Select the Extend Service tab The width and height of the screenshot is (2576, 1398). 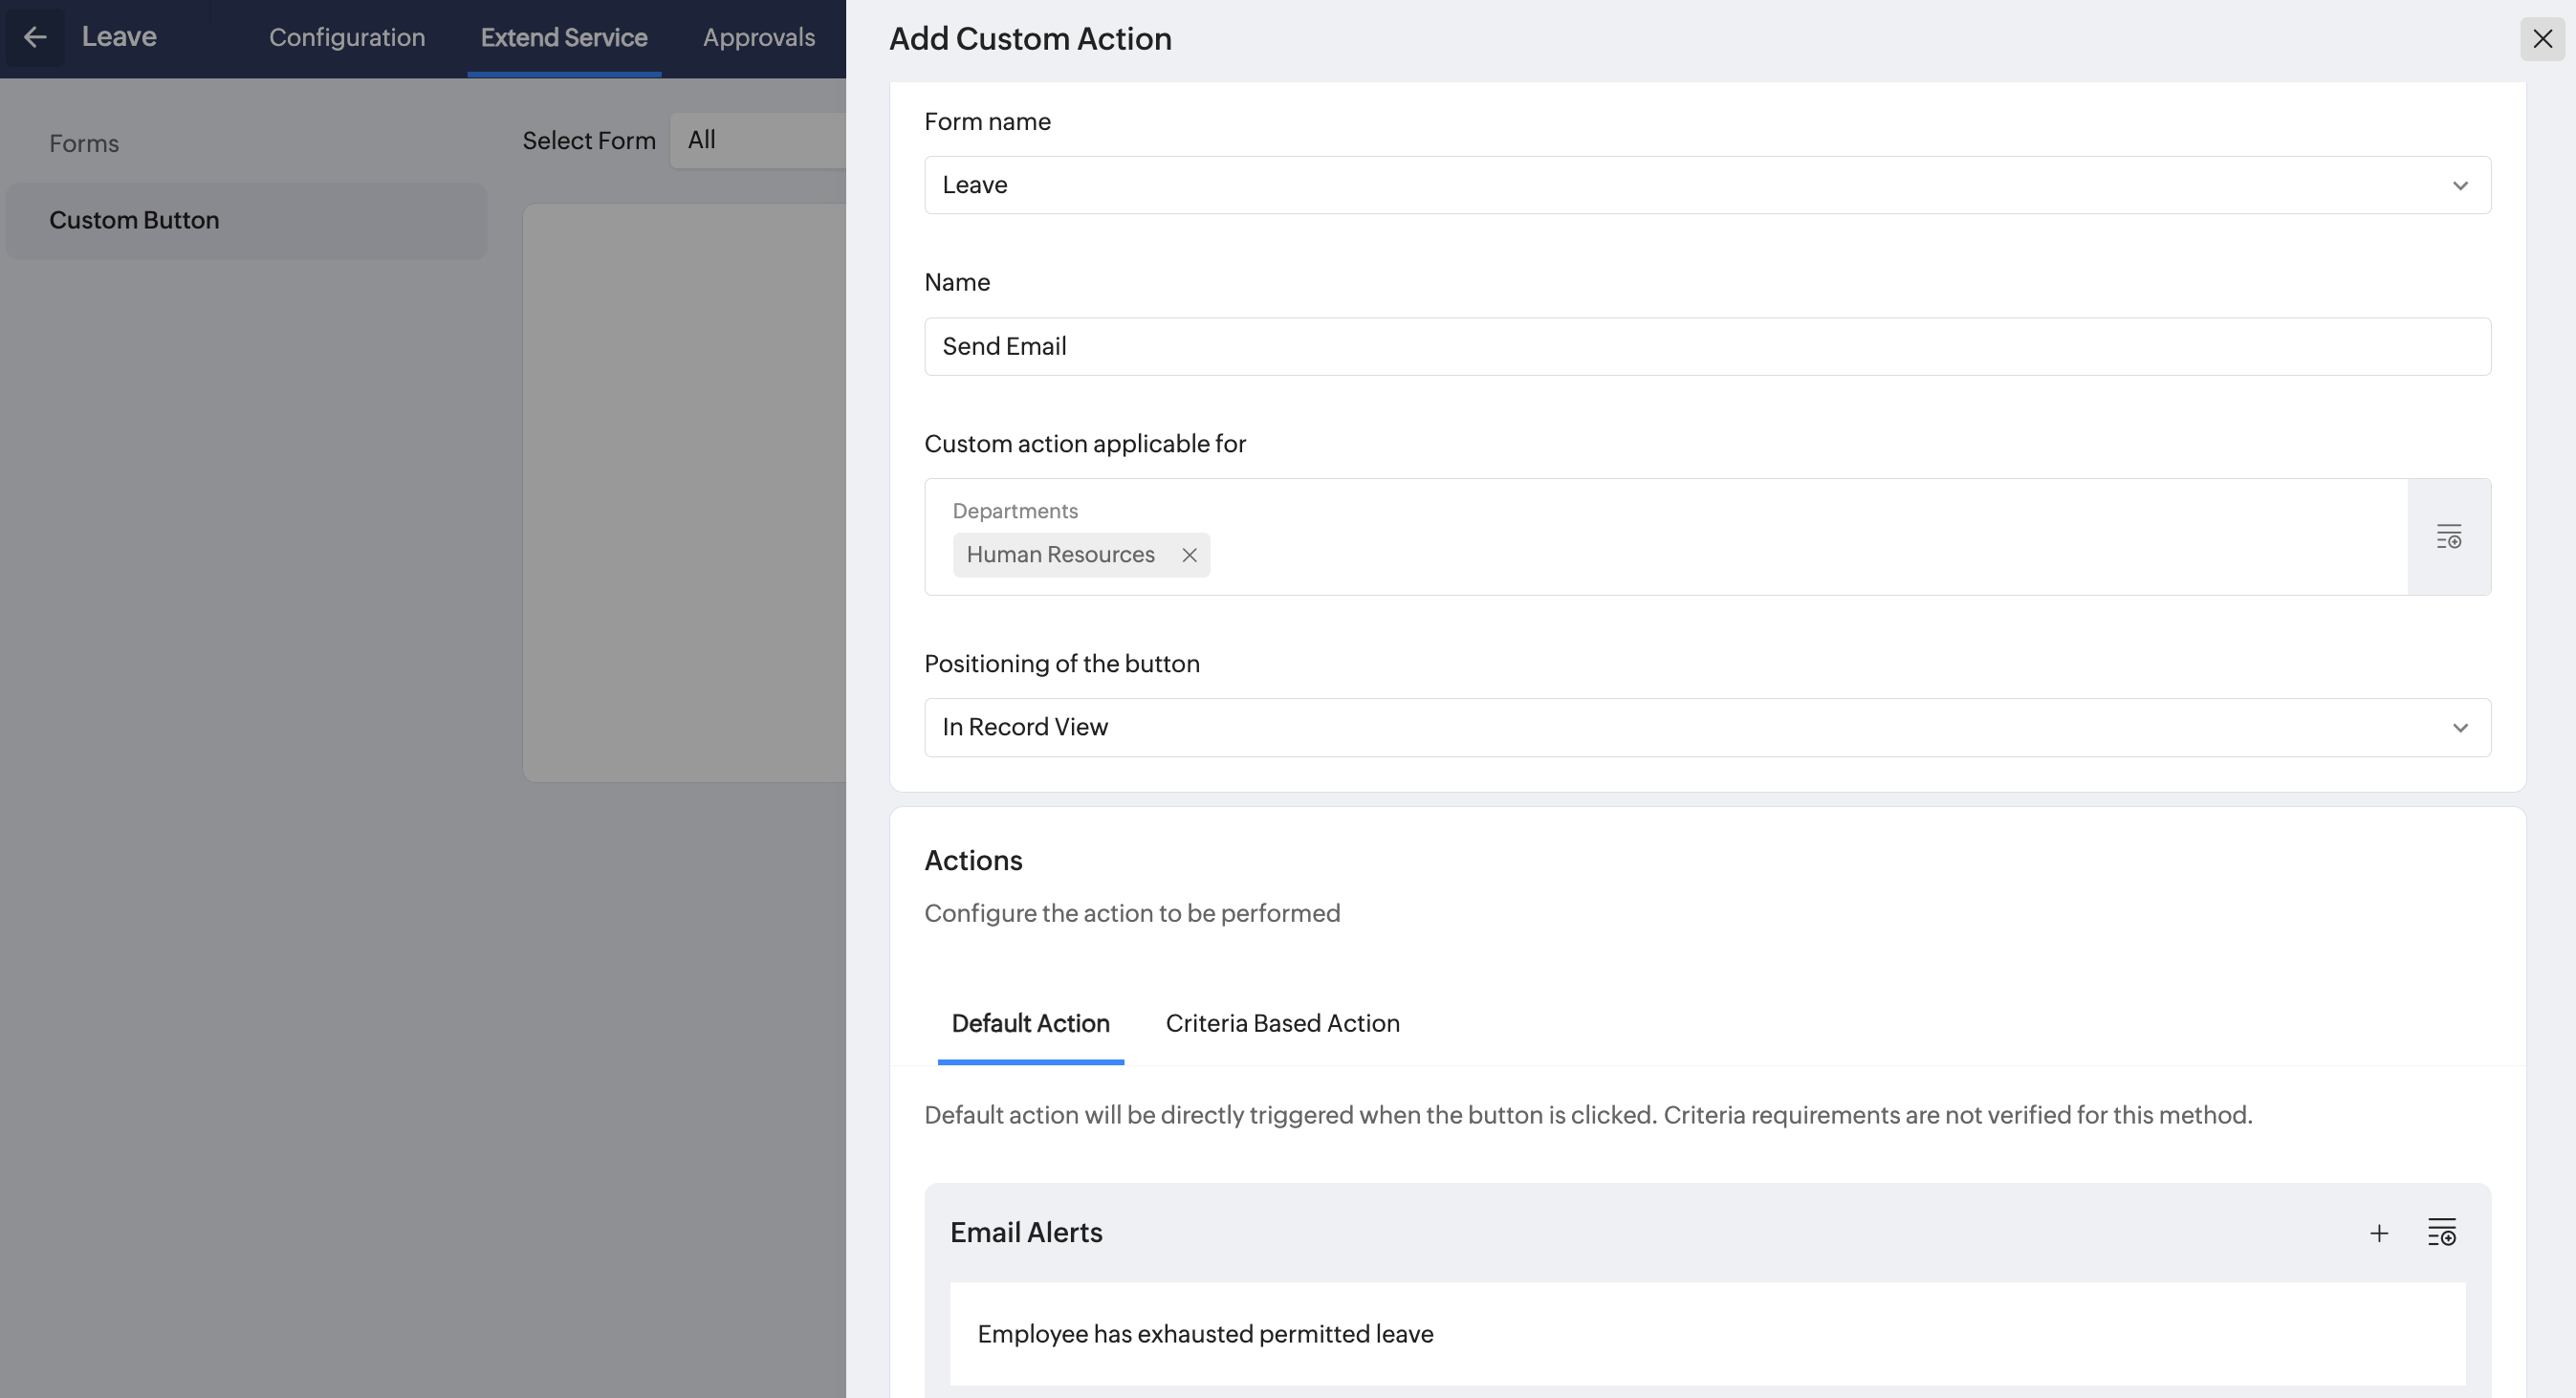[x=564, y=38]
